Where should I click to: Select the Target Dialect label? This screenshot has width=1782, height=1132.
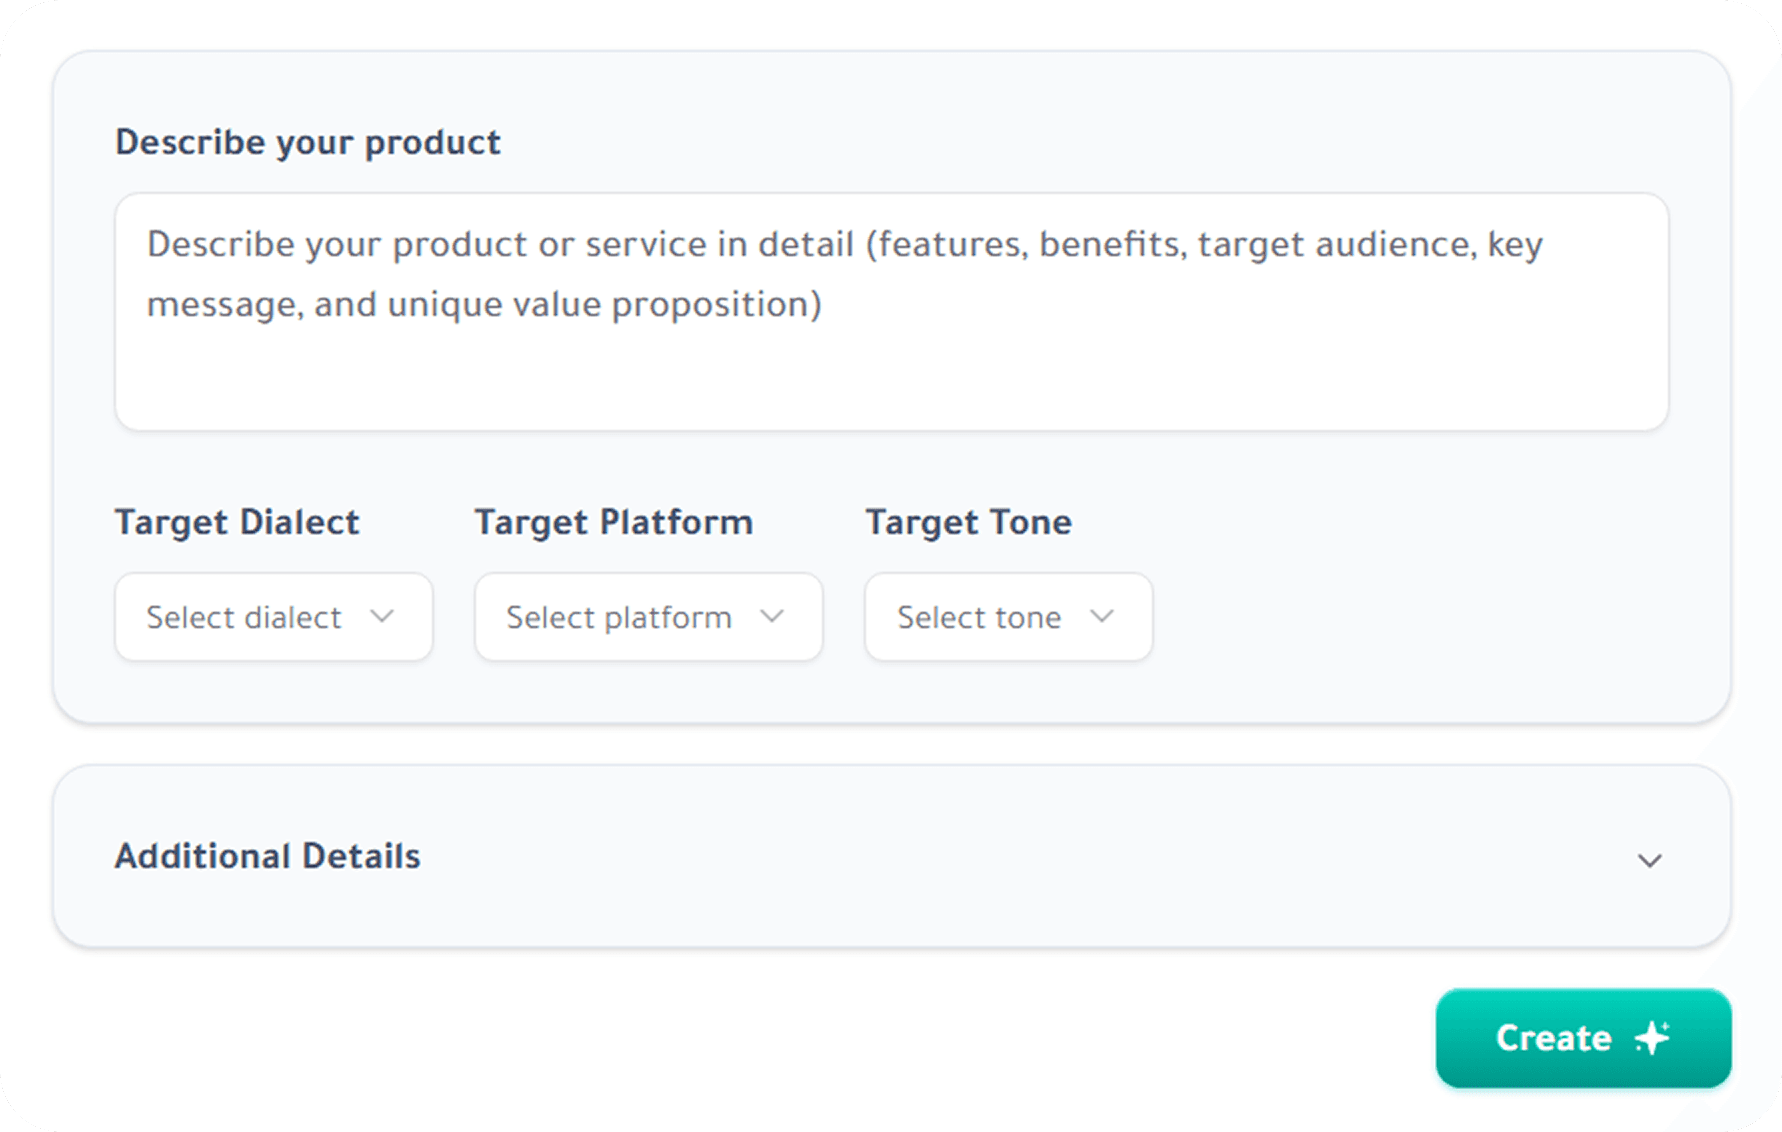click(x=238, y=521)
